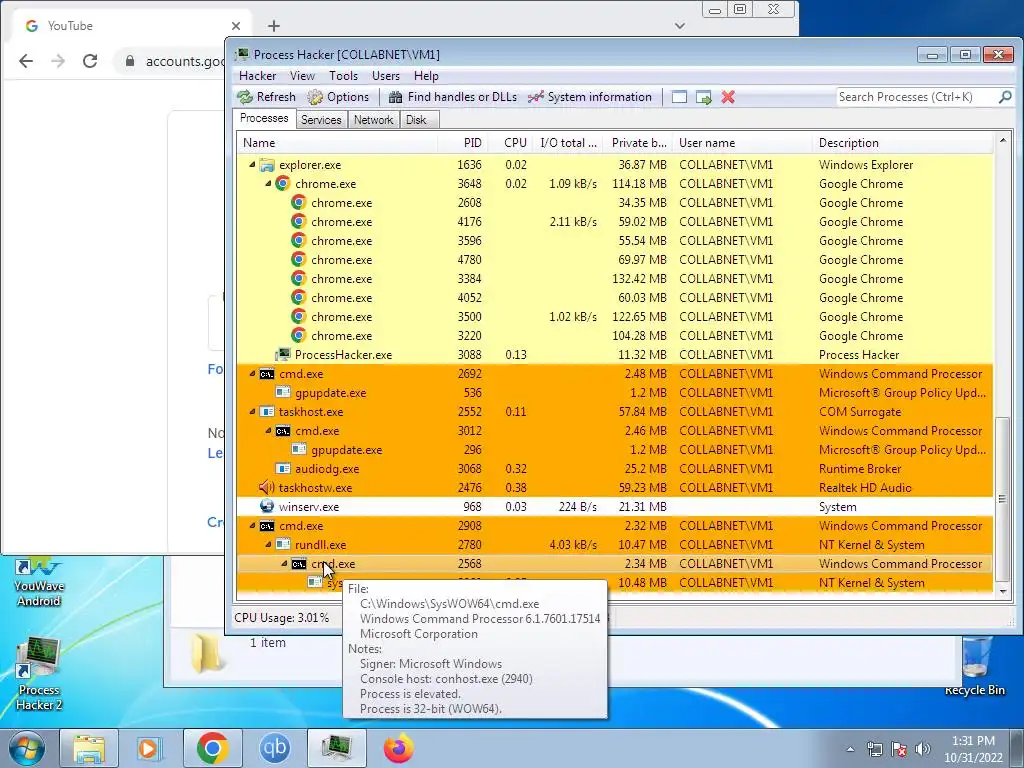Click the Chrome icon of PID 3384
1024x768 pixels.
pyautogui.click(x=298, y=278)
